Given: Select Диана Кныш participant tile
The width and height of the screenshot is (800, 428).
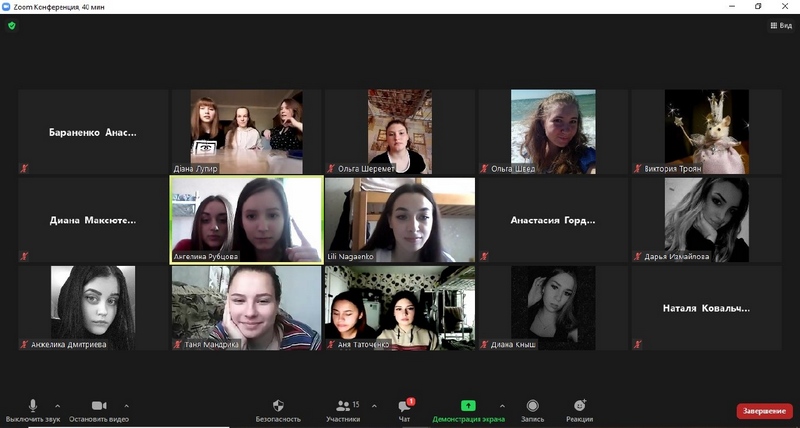Looking at the screenshot, I should (553, 308).
